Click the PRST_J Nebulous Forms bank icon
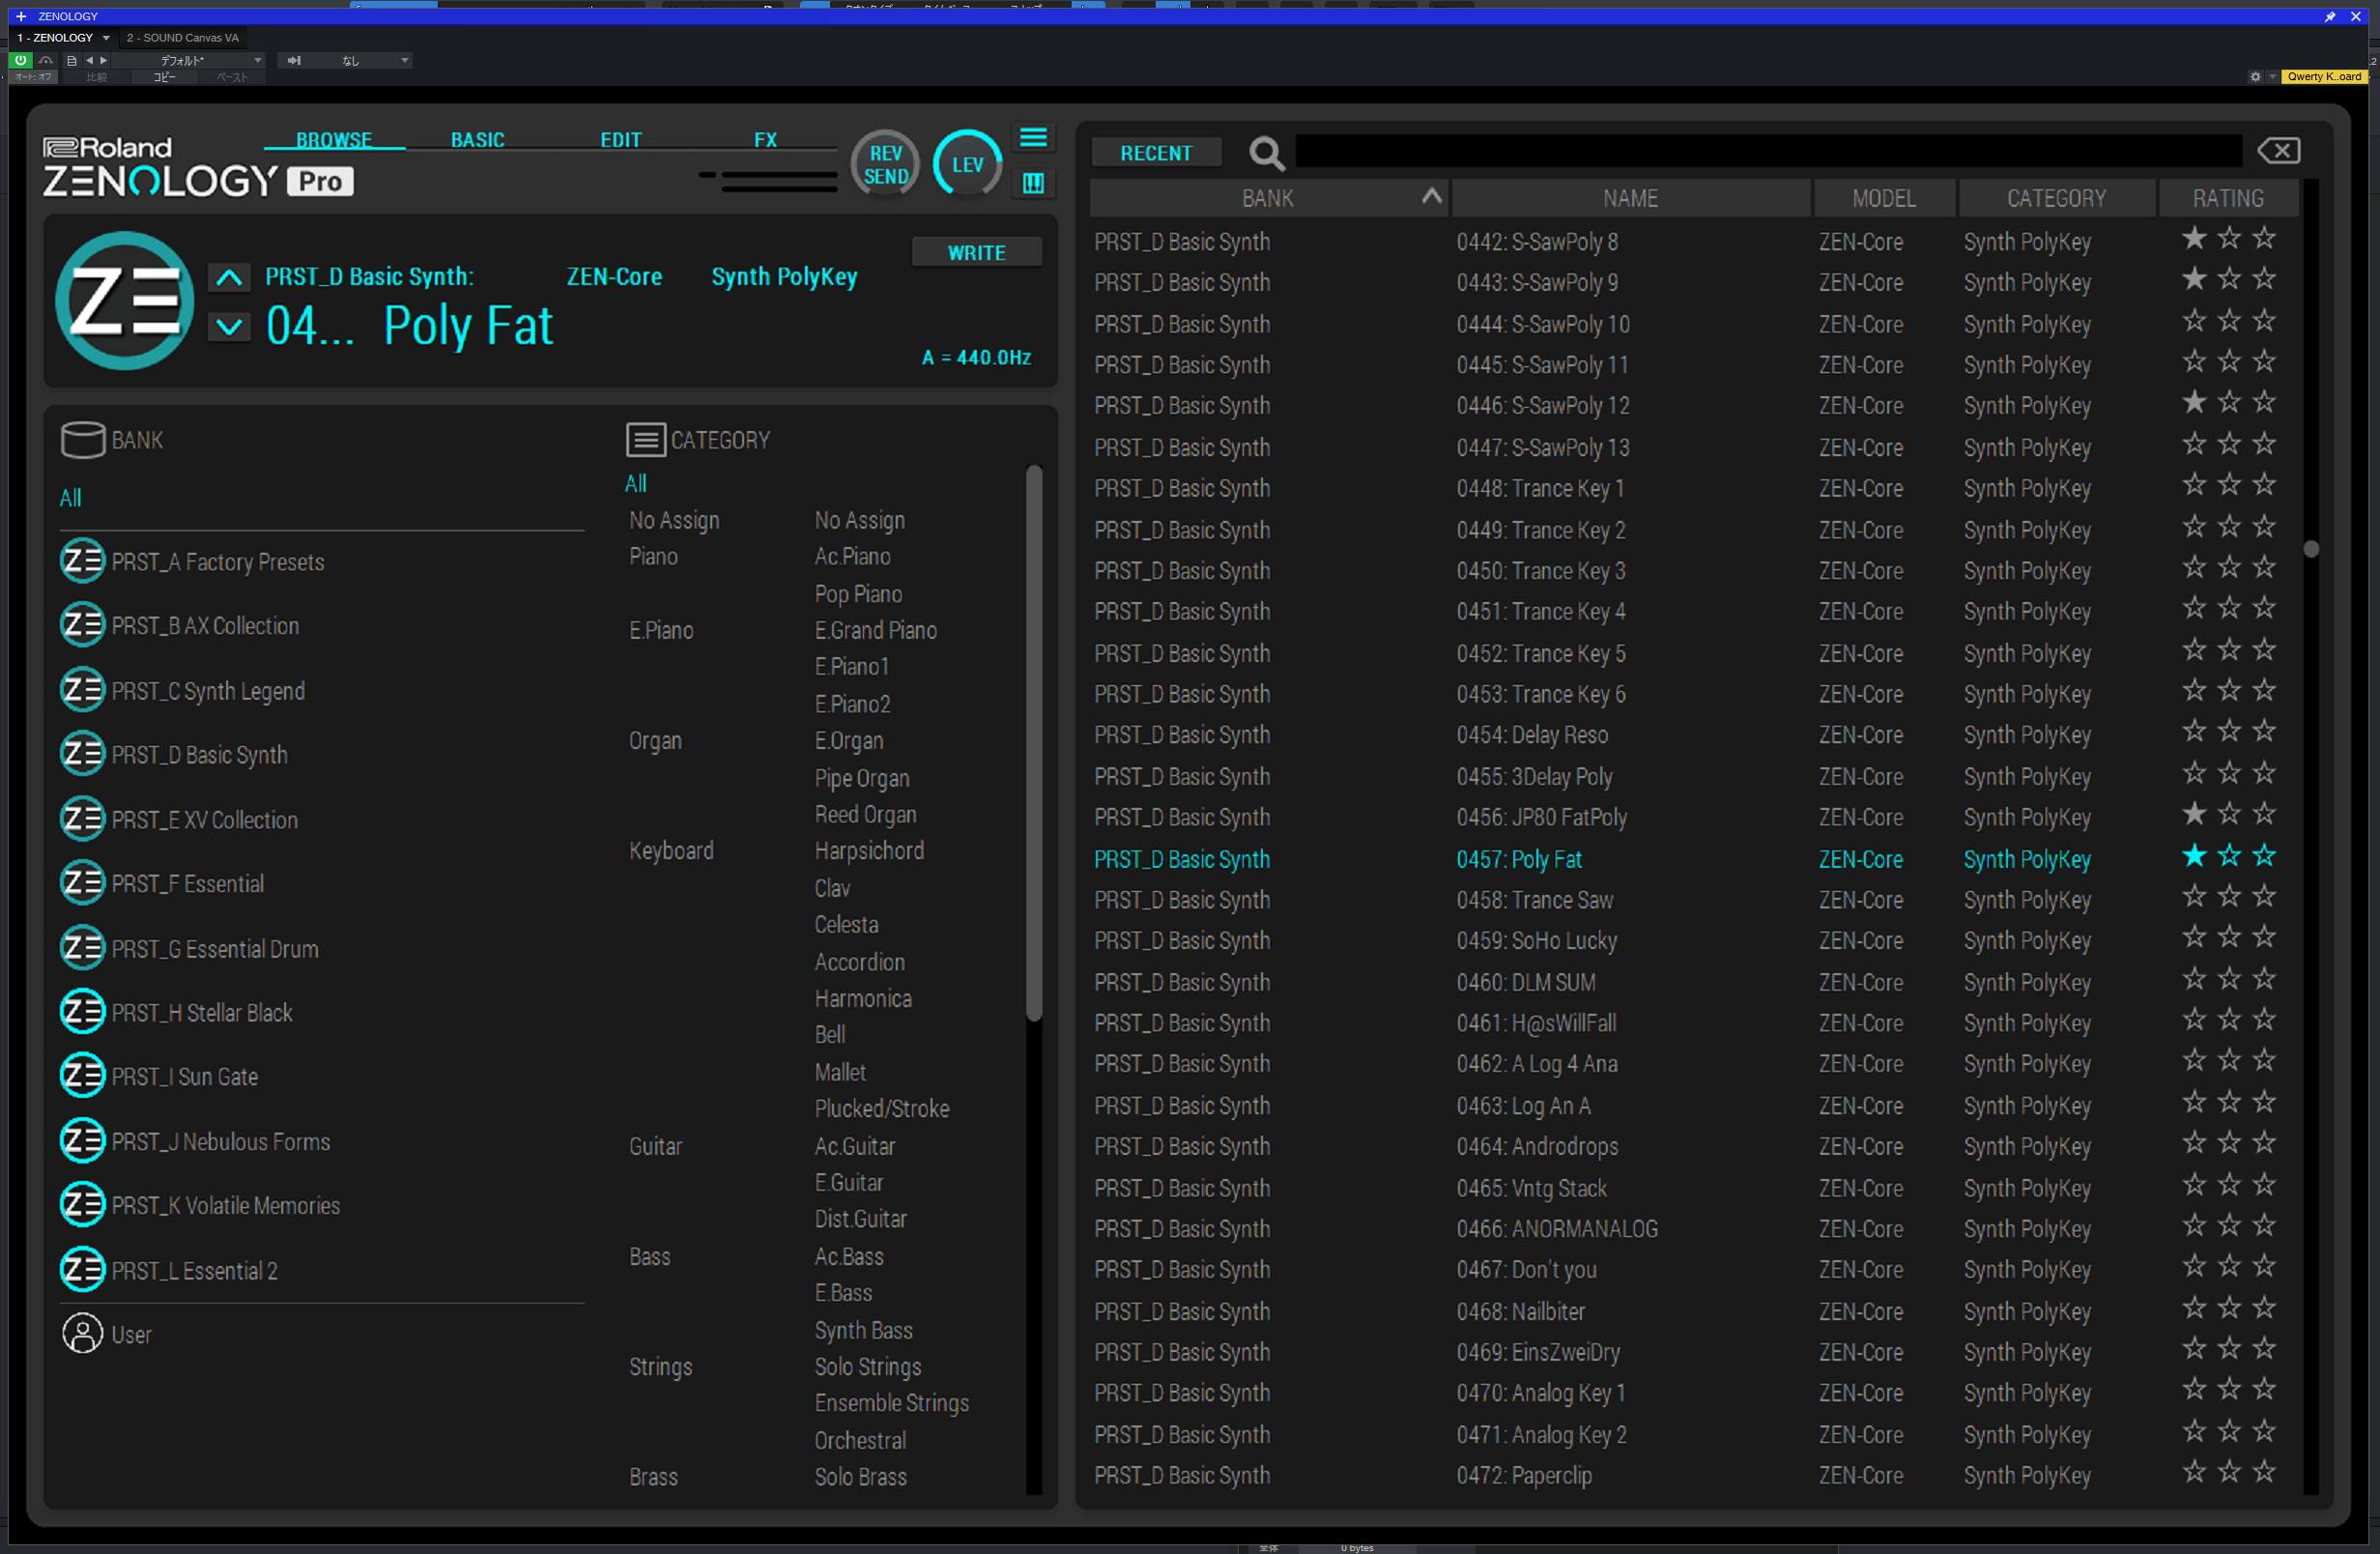The image size is (2380, 1554). coord(82,1141)
